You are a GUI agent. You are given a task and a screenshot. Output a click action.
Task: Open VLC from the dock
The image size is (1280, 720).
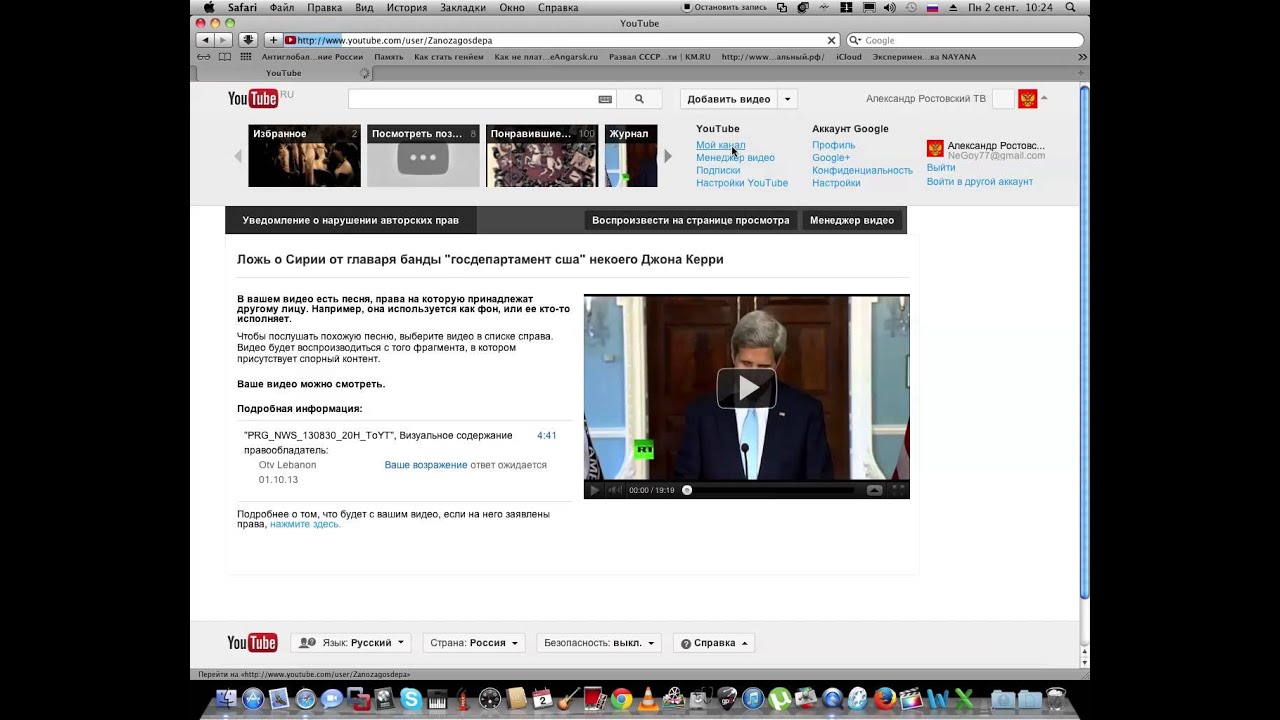648,699
